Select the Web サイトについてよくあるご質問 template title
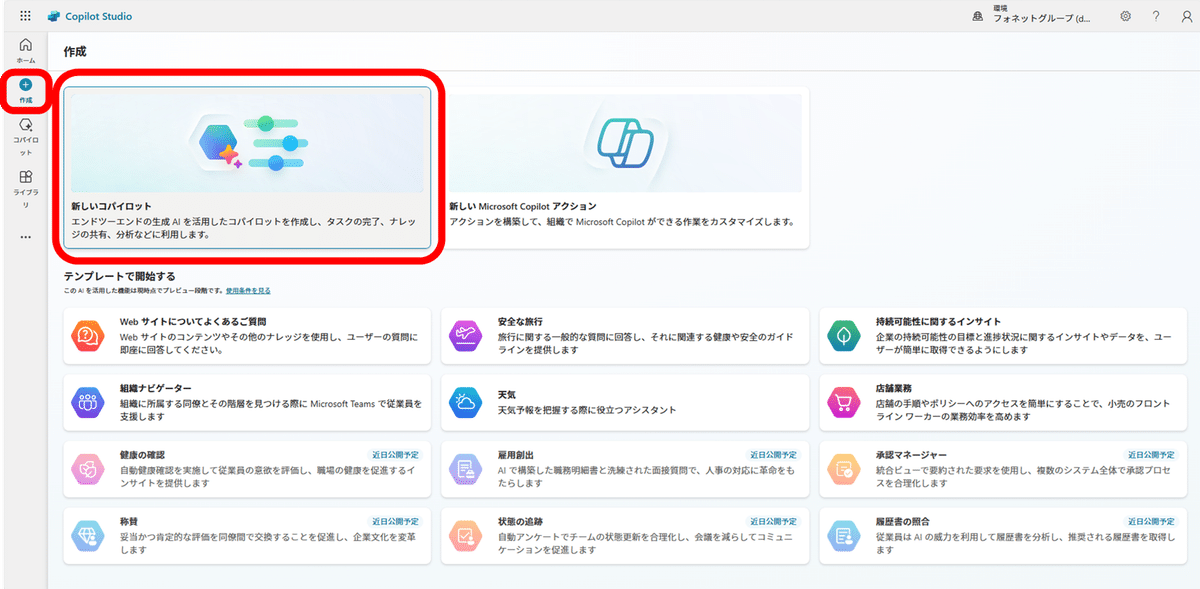Image resolution: width=1200 pixels, height=589 pixels. tap(193, 322)
